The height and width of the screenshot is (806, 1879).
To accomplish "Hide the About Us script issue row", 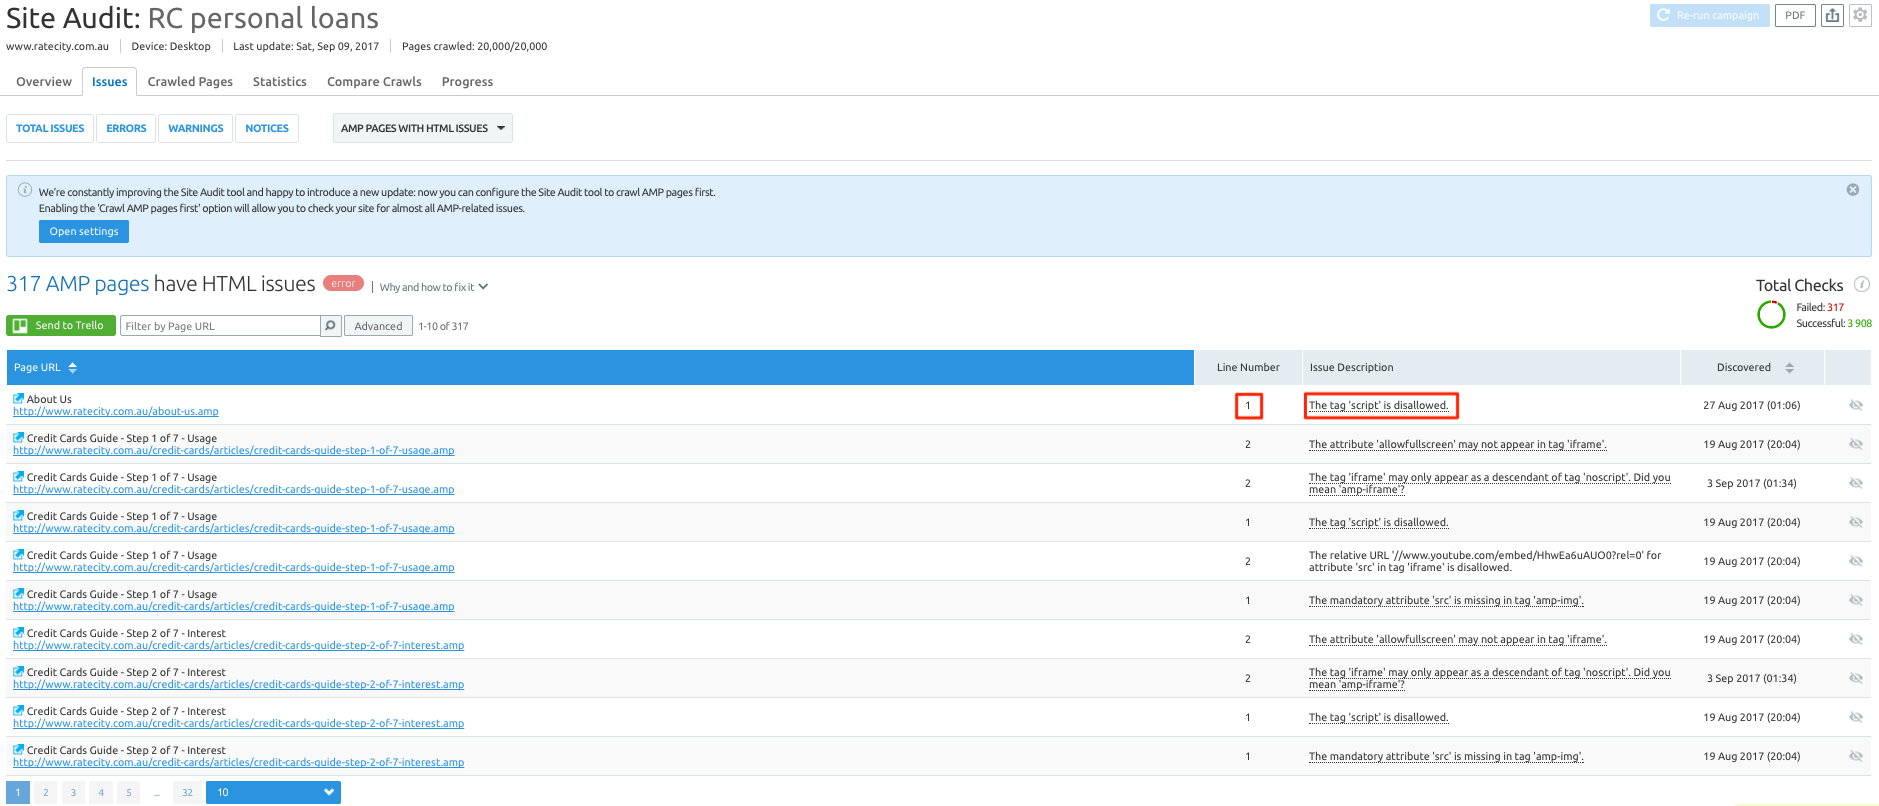I will click(x=1855, y=405).
